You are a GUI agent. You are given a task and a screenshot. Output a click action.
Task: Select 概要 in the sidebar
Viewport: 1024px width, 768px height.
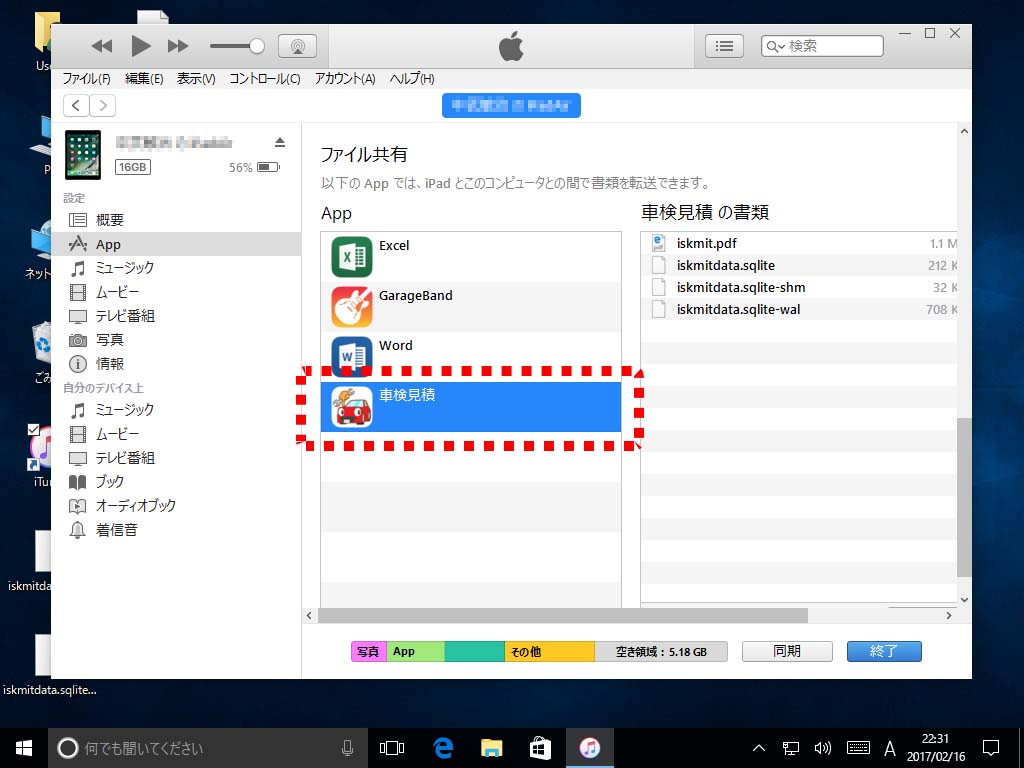pyautogui.click(x=110, y=220)
